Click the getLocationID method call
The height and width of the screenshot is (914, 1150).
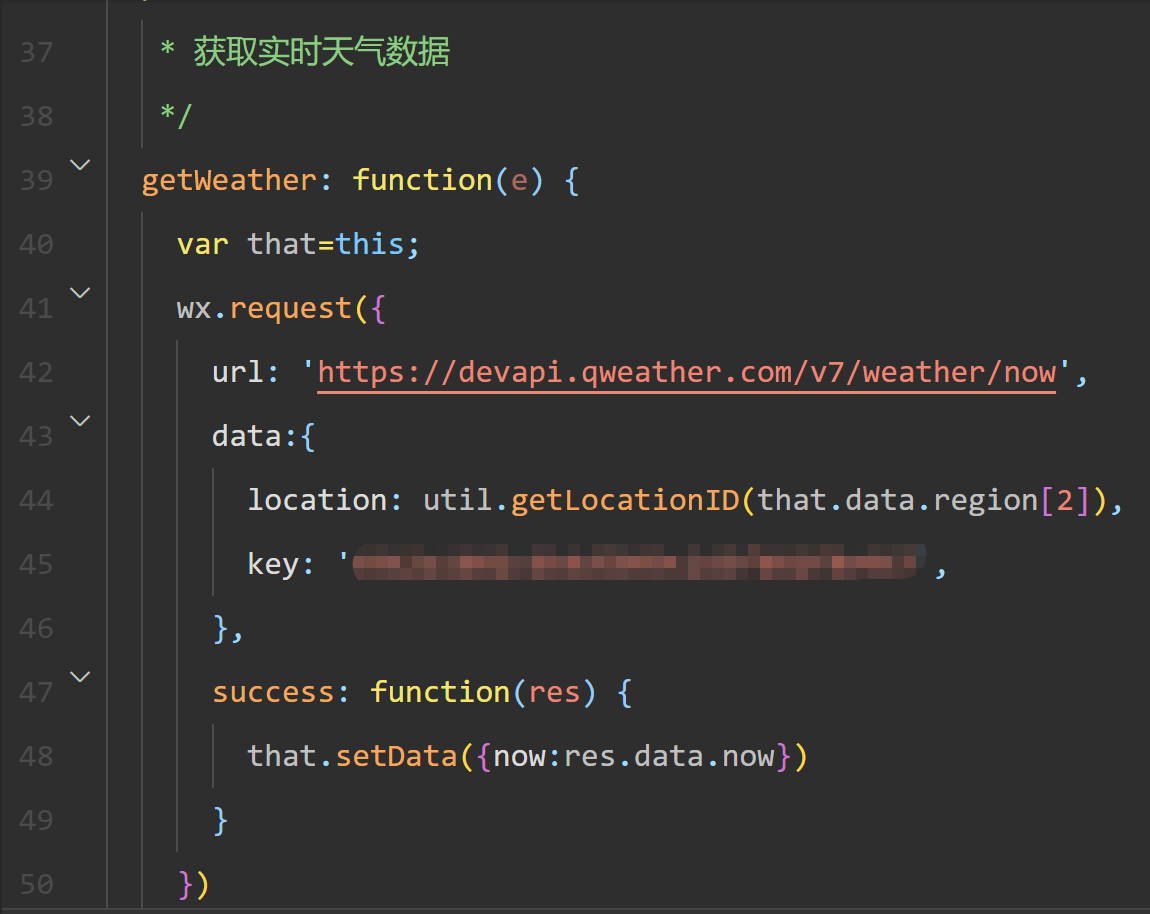[x=624, y=501]
